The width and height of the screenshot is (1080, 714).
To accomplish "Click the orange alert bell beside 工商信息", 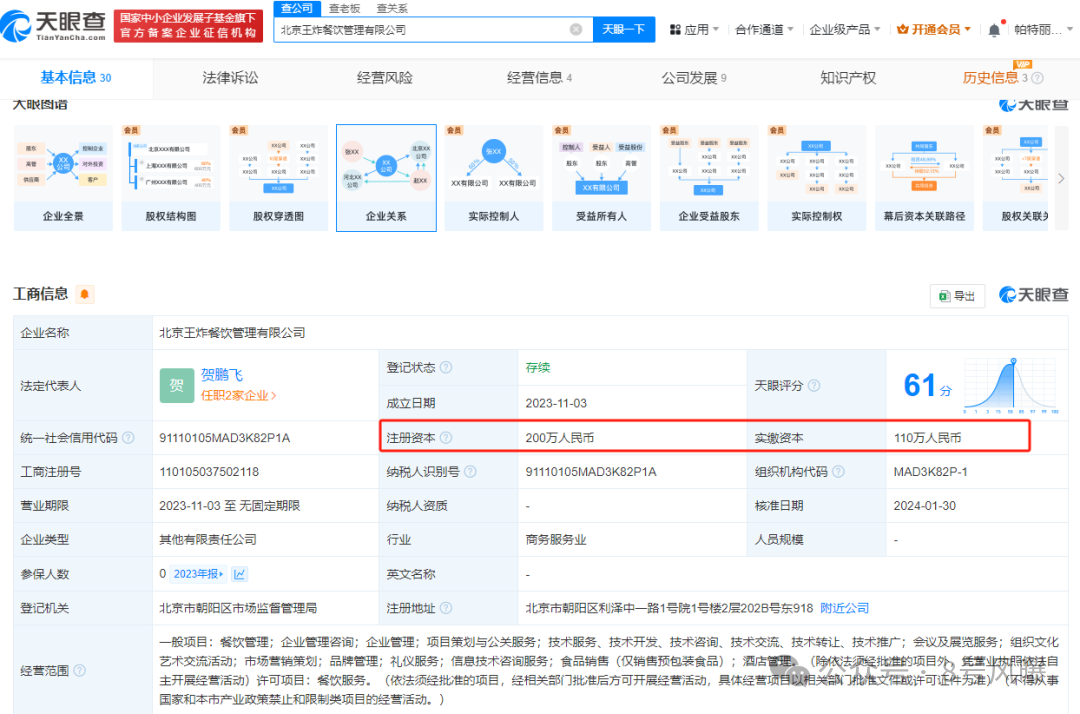I will click(x=85, y=294).
